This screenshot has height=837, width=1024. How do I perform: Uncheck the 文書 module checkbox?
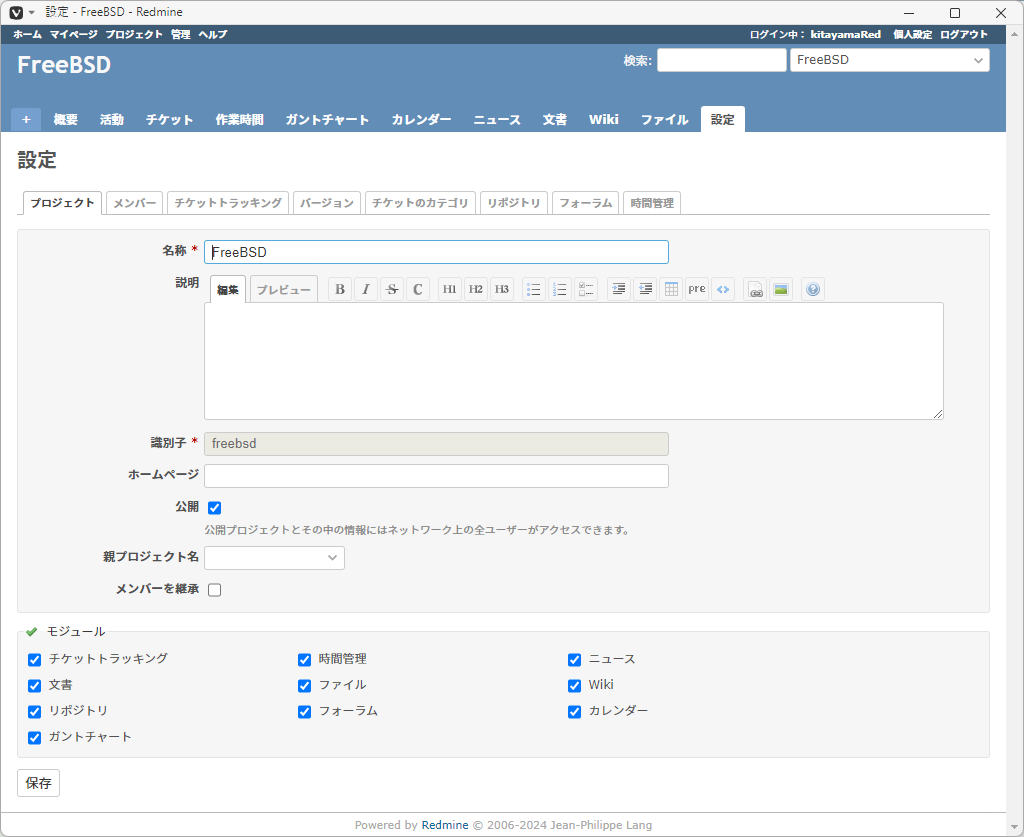pos(35,686)
